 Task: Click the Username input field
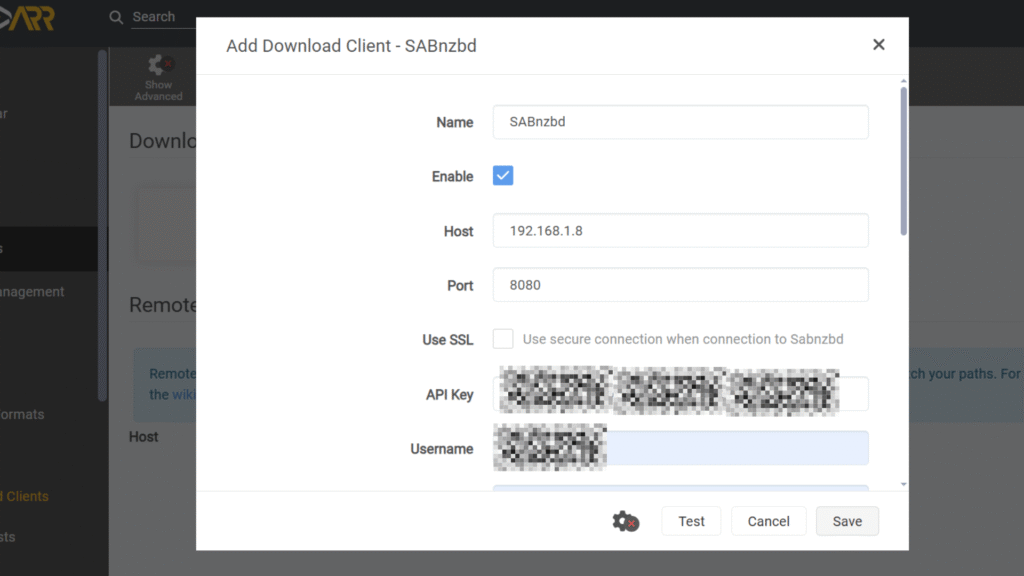coord(736,449)
